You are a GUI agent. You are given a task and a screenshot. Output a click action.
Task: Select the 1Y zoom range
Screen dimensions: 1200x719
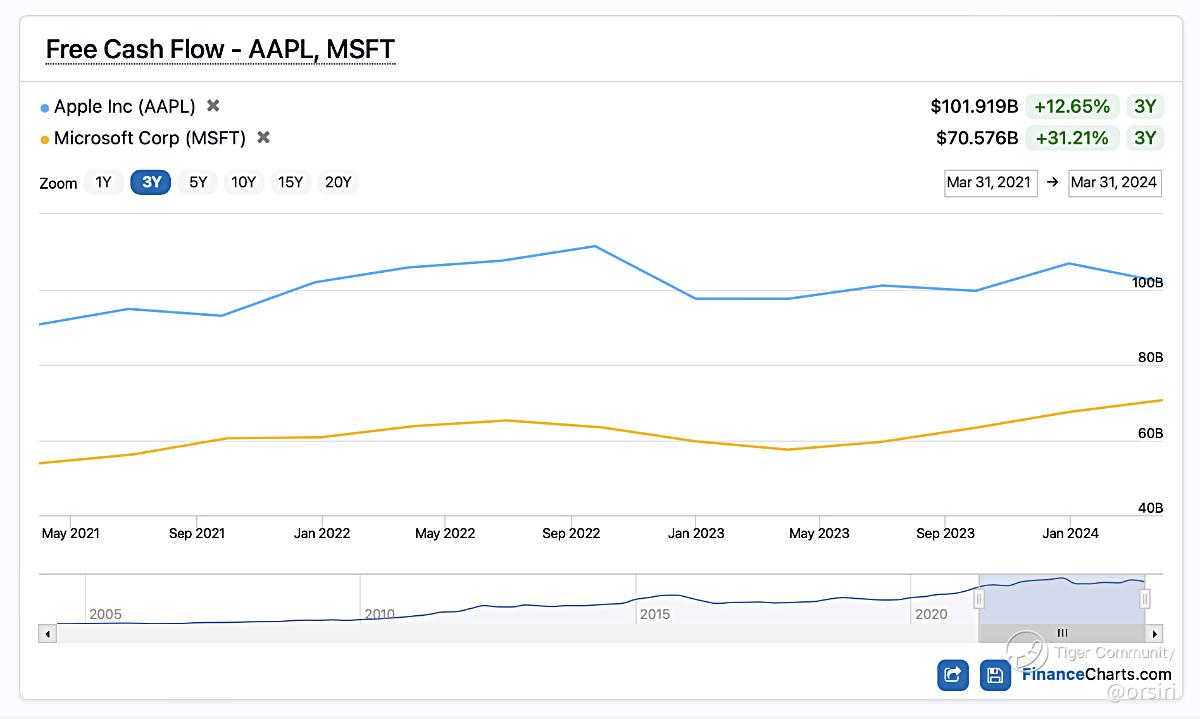103,182
